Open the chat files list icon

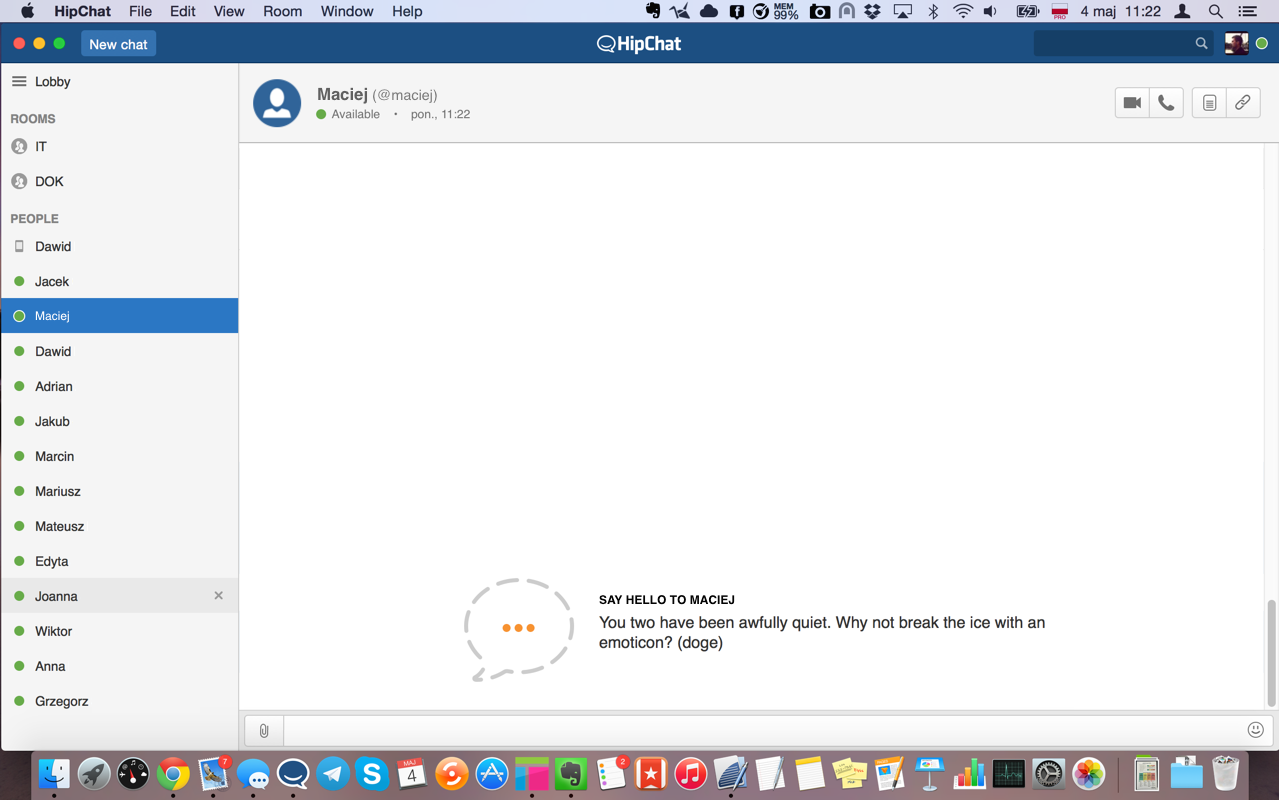pyautogui.click(x=1209, y=103)
